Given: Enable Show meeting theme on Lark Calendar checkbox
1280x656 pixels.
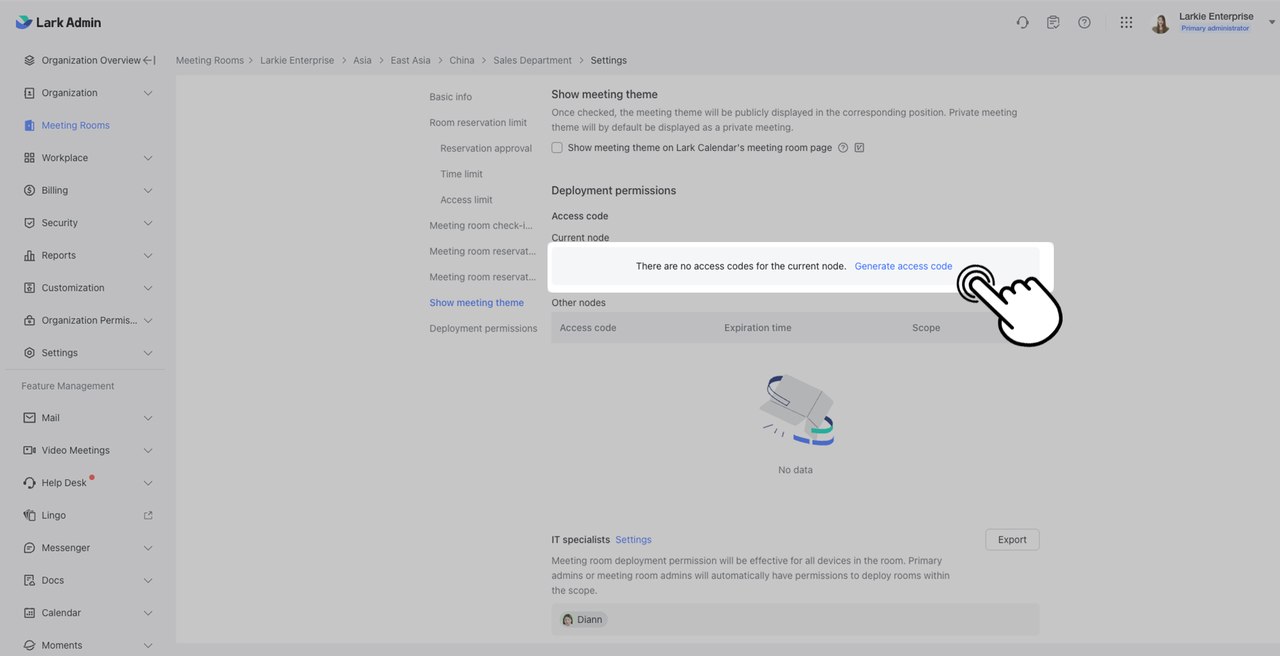Looking at the screenshot, I should pos(557,148).
